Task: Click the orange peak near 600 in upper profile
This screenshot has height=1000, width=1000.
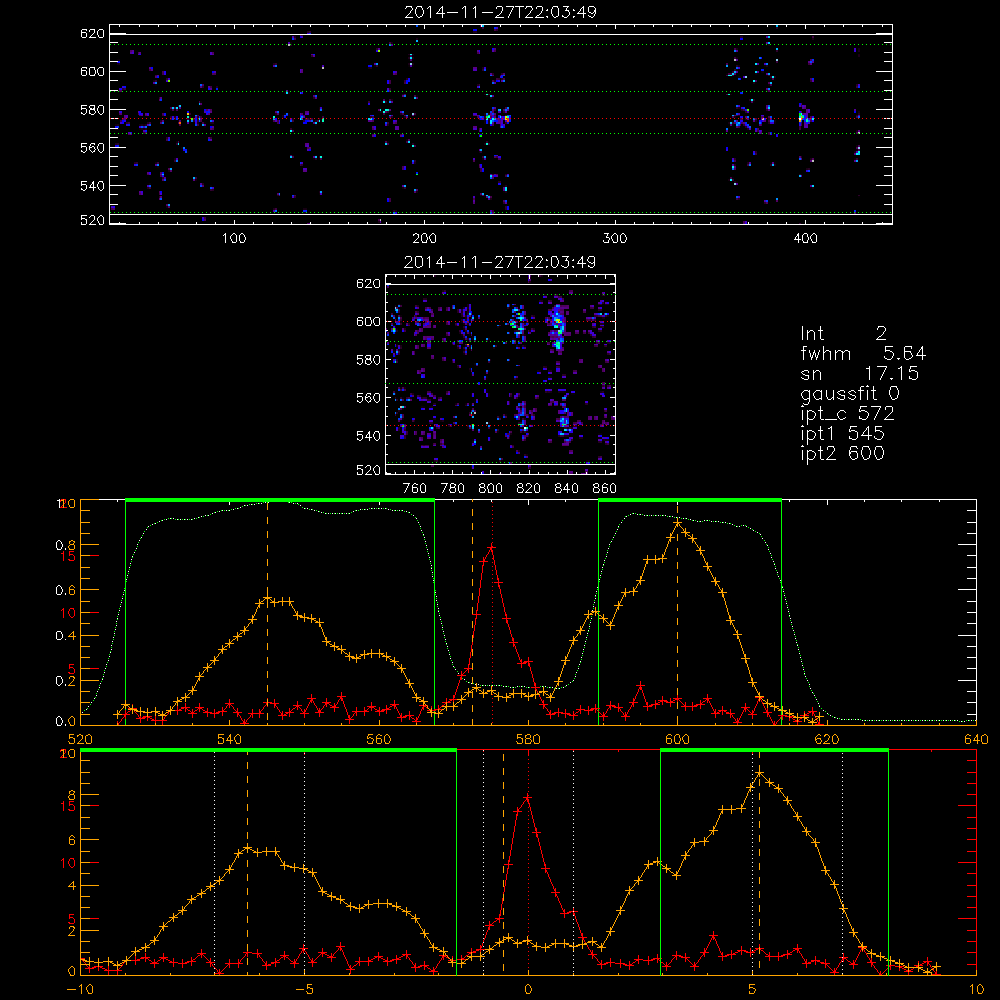Action: click(x=677, y=523)
